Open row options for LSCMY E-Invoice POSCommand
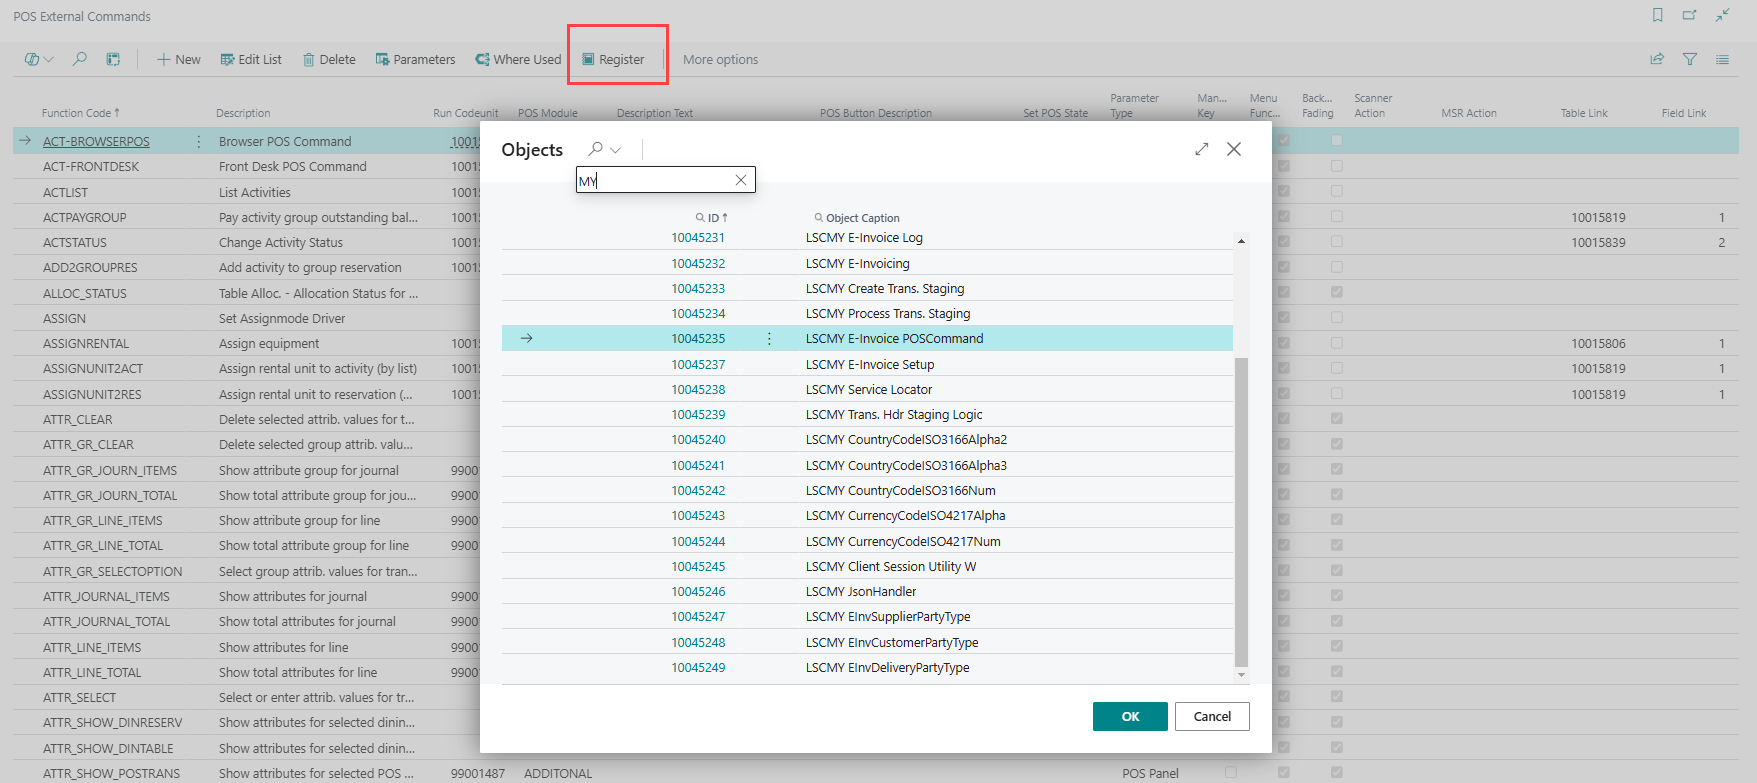 (x=768, y=339)
